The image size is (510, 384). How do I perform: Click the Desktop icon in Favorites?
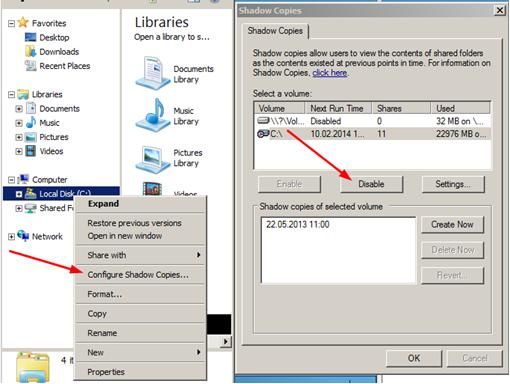point(30,37)
